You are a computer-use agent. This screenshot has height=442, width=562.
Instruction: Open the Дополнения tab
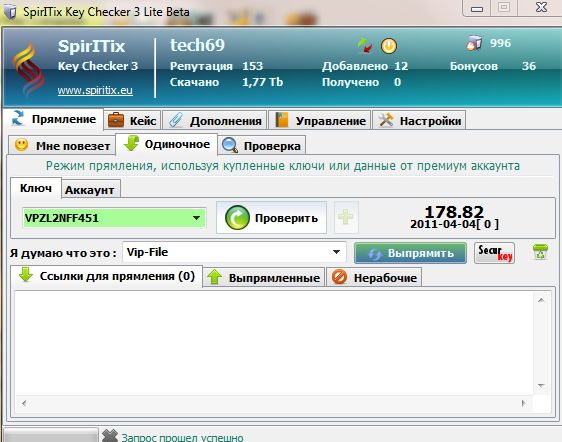(x=215, y=121)
